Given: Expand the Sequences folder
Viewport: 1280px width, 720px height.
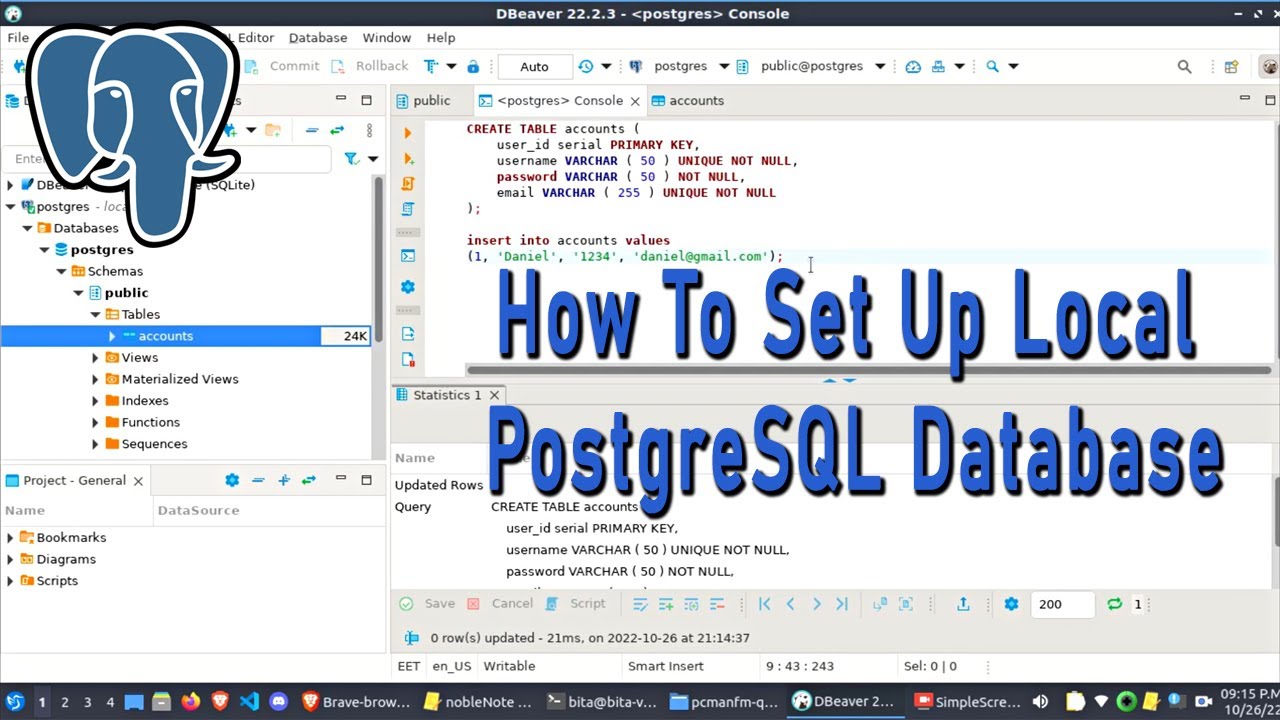Looking at the screenshot, I should click(x=95, y=444).
